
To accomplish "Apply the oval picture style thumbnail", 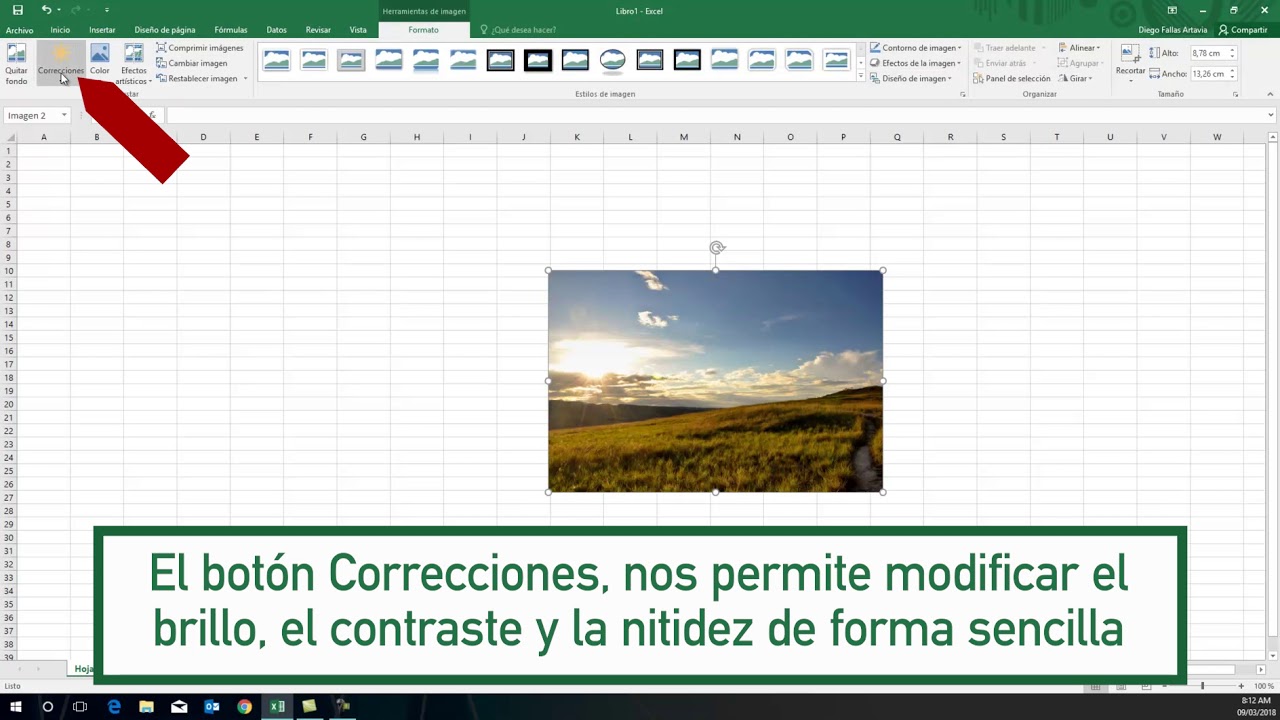I will pyautogui.click(x=613, y=61).
